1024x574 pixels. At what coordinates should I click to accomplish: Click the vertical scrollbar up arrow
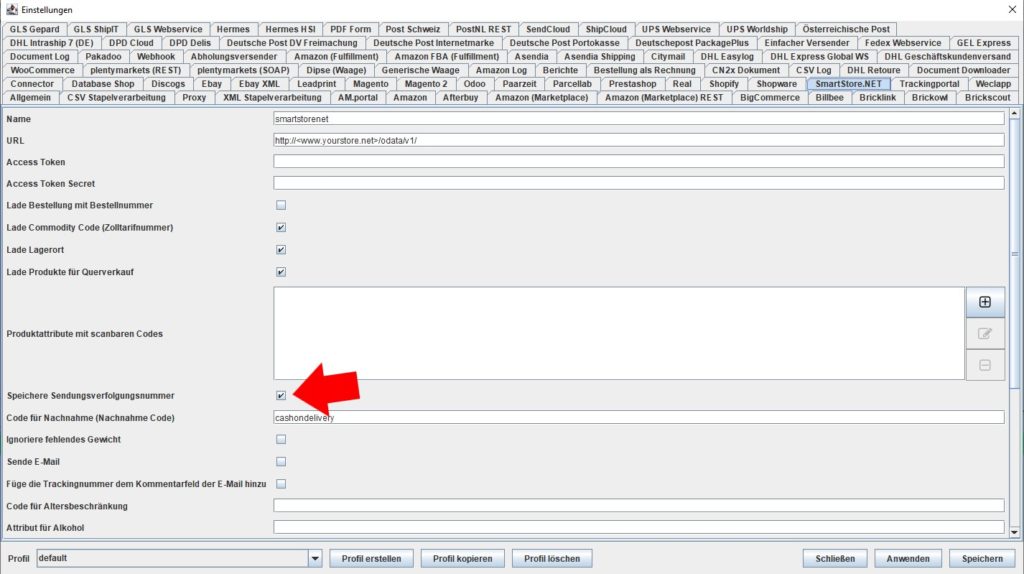[1014, 114]
